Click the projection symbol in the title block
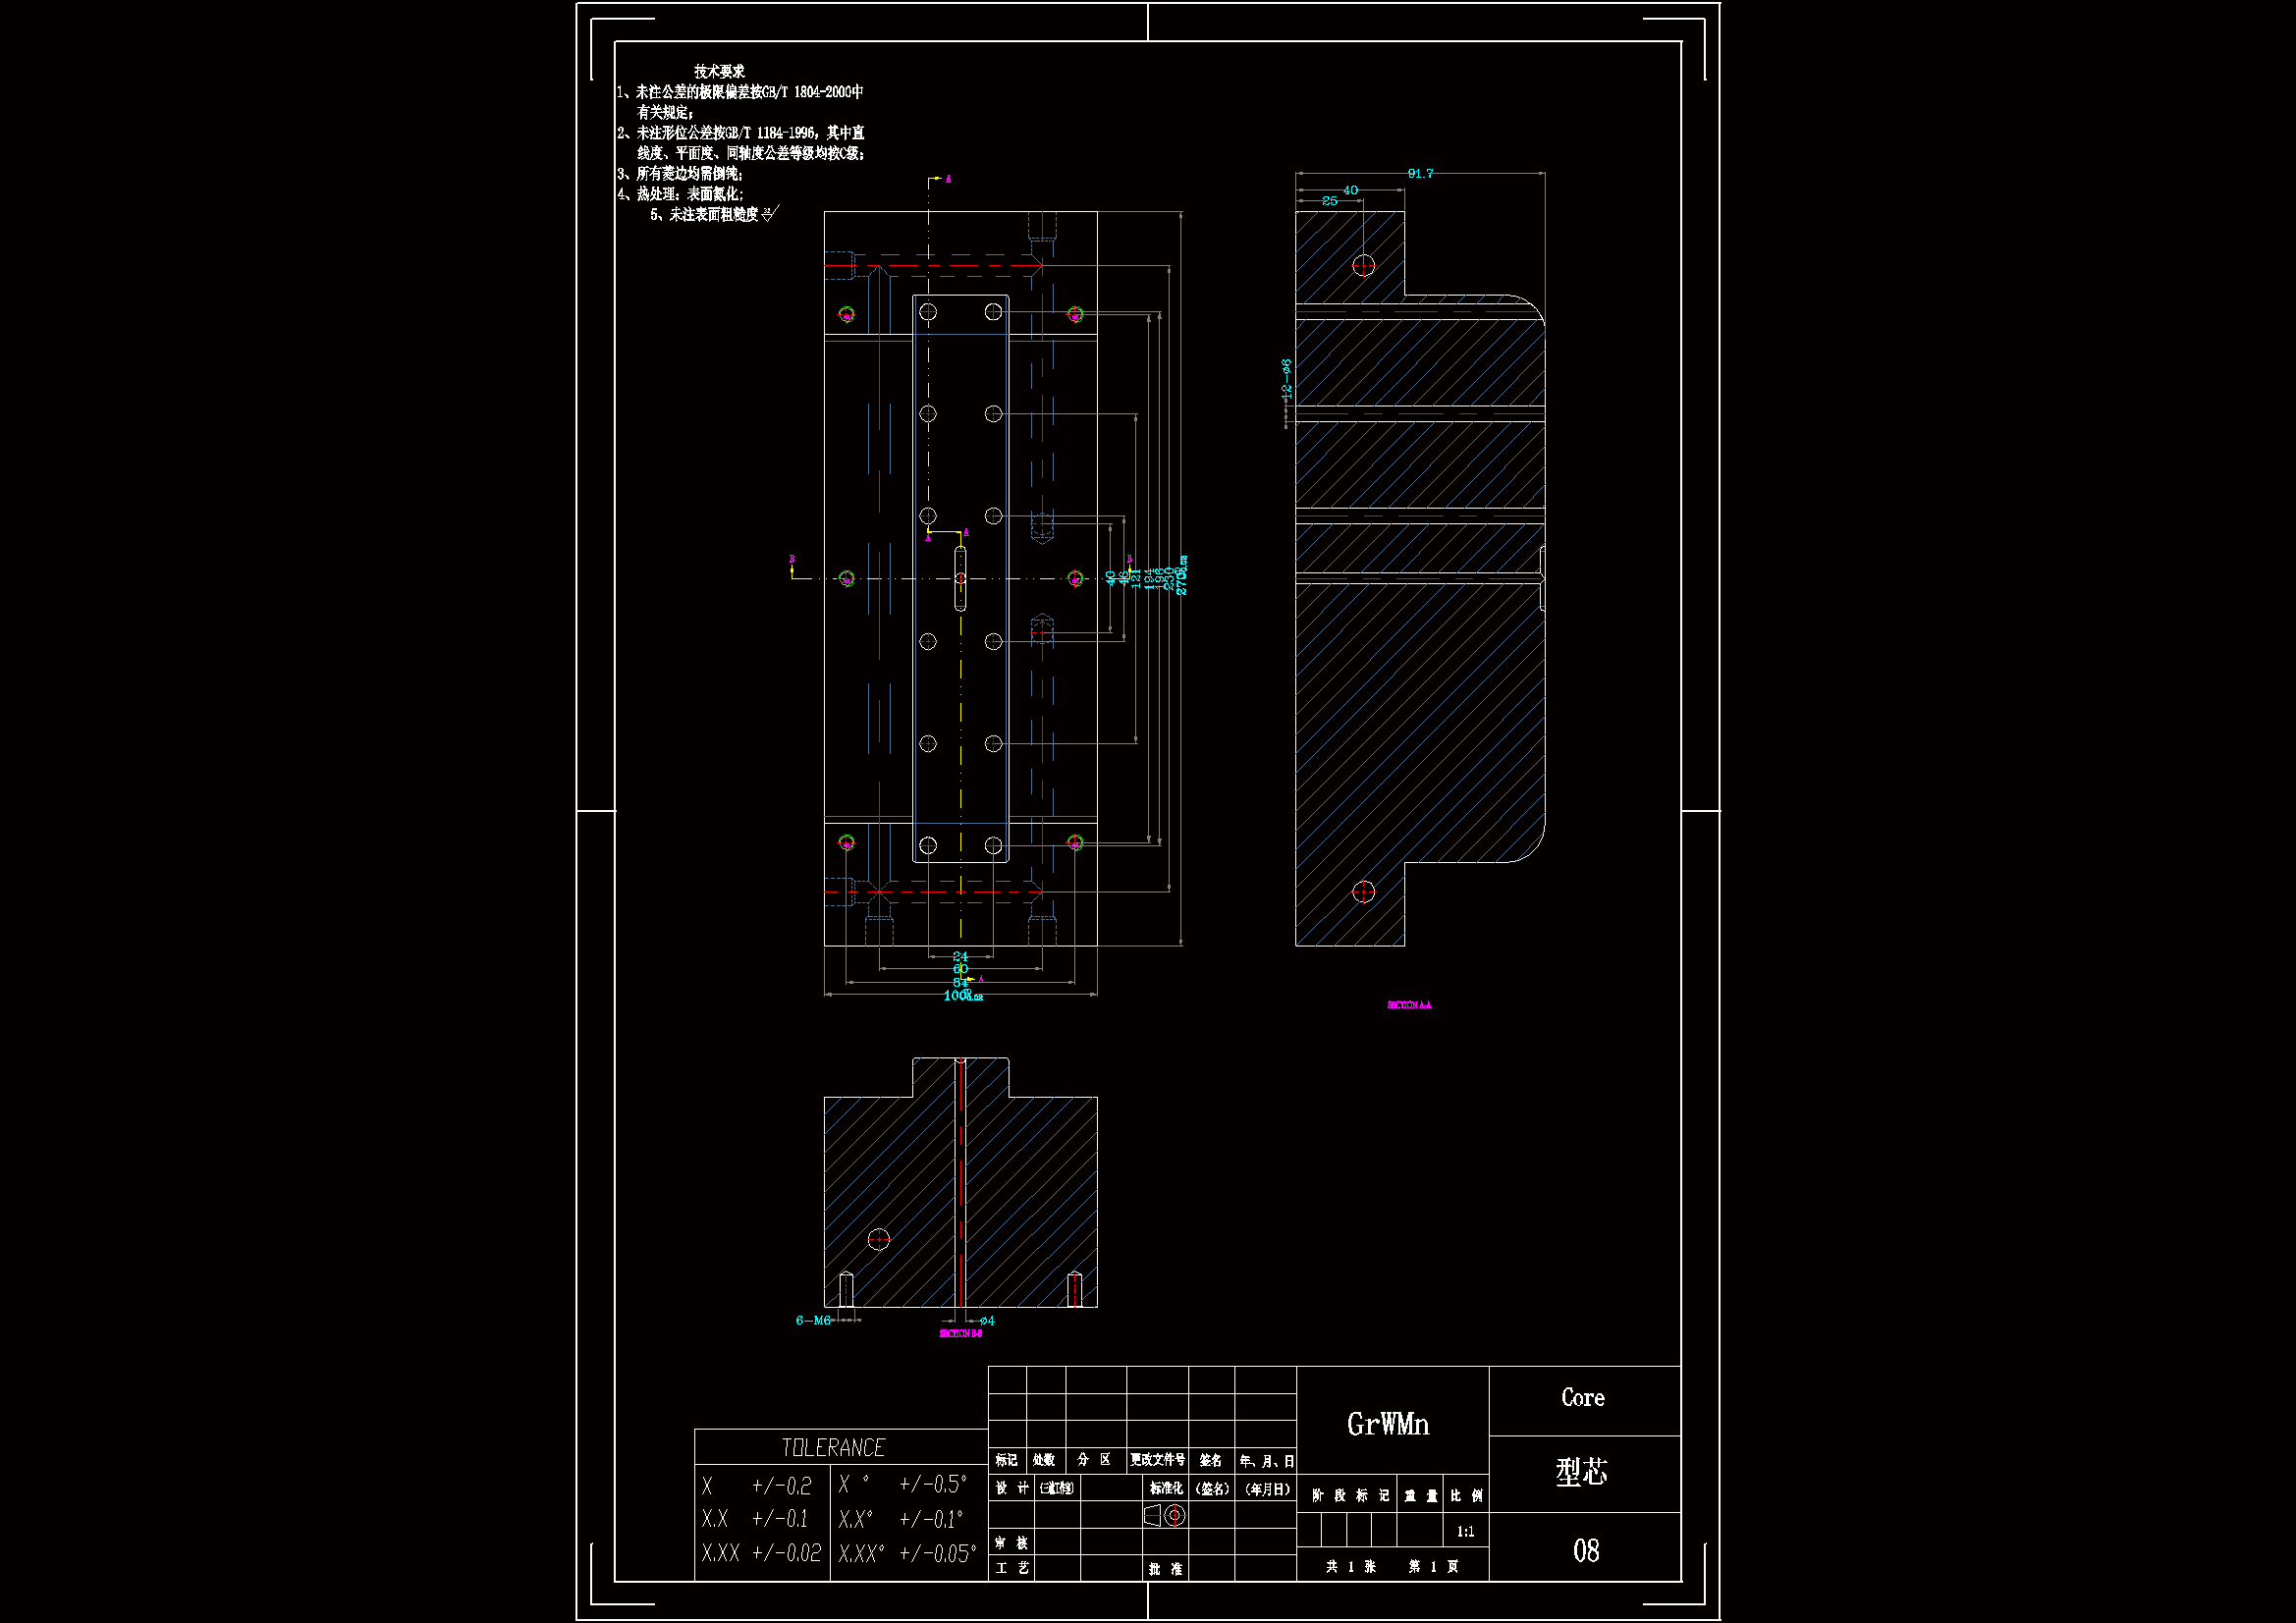The height and width of the screenshot is (1623, 2296). point(1165,1516)
